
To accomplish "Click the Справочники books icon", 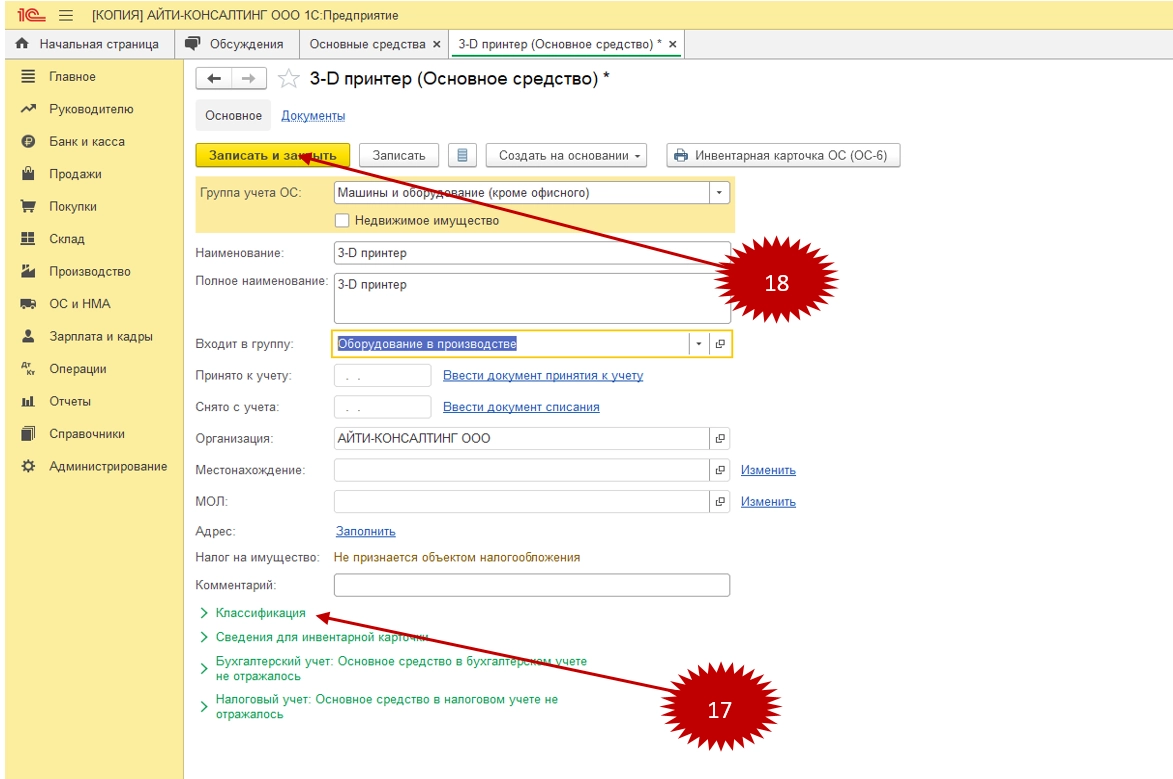I will [x=28, y=433].
